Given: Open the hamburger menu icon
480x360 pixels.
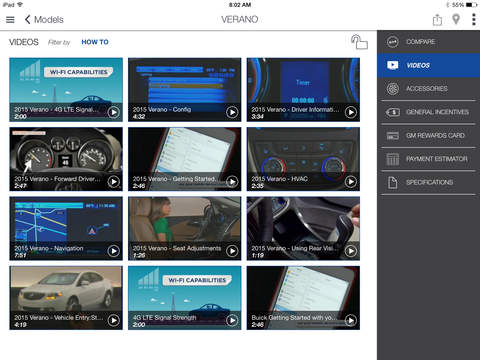Looking at the screenshot, I should (10, 20).
